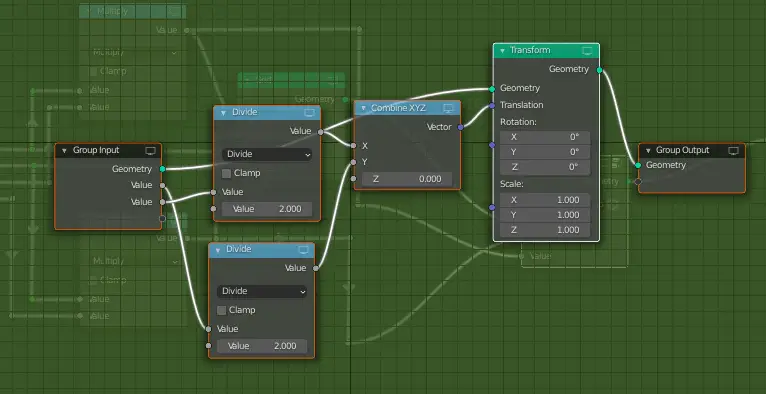Image resolution: width=766 pixels, height=394 pixels.
Task: Click the Y input socket on Combine XYZ
Action: (x=353, y=162)
